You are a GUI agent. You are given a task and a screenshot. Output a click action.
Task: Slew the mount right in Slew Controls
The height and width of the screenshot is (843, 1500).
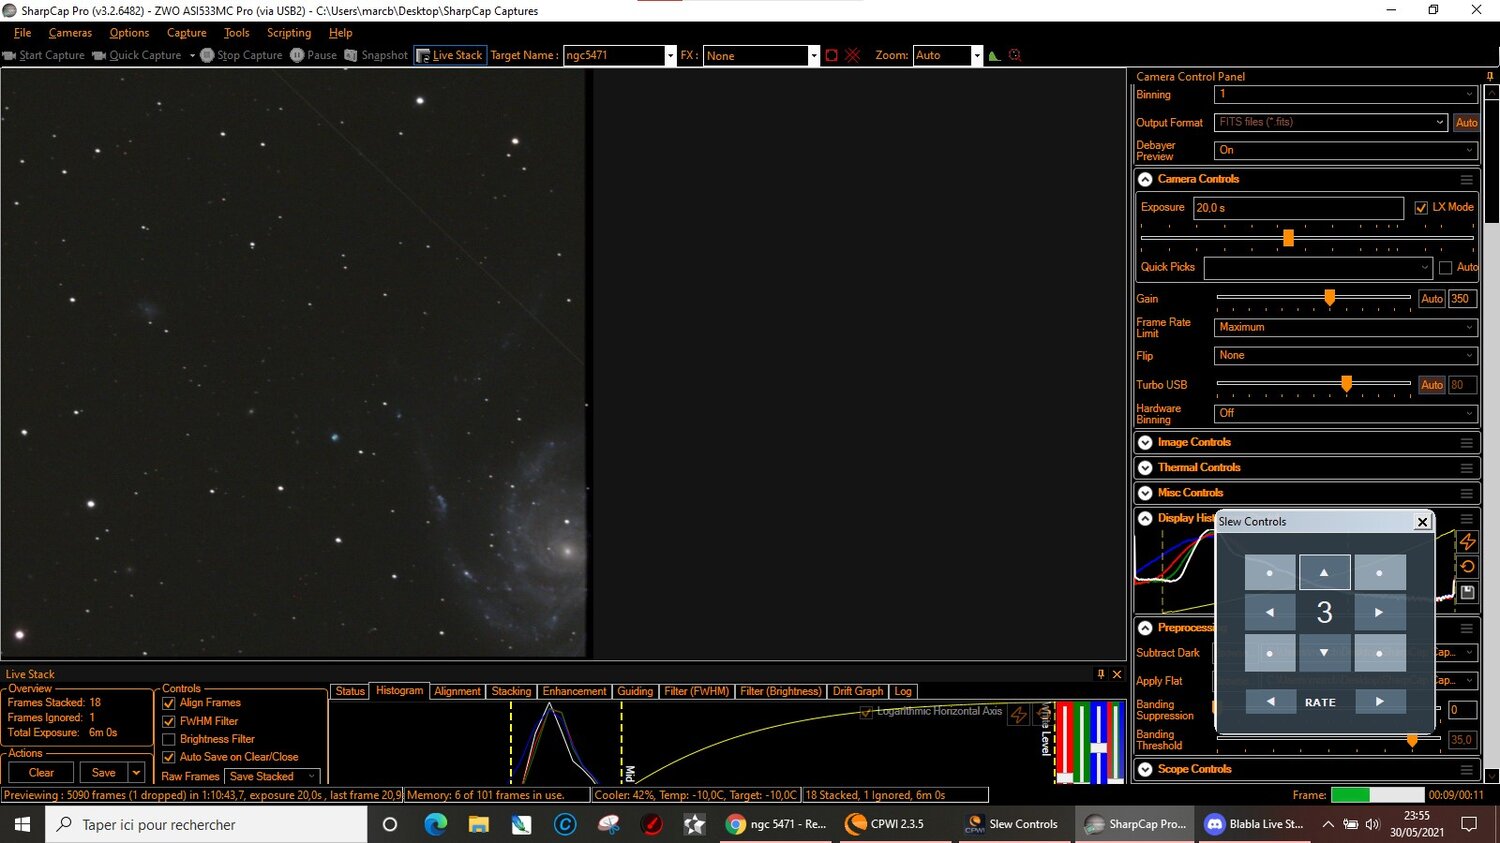click(1379, 612)
